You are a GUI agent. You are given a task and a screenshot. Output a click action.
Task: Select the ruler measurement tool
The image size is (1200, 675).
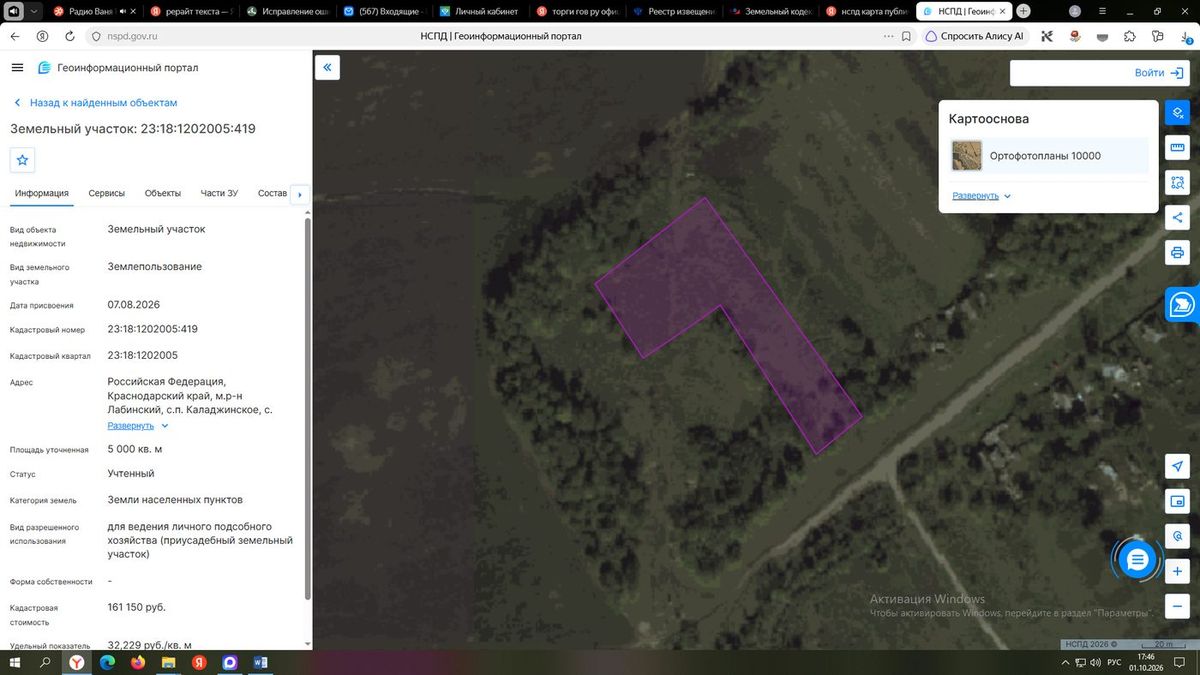(x=1178, y=148)
